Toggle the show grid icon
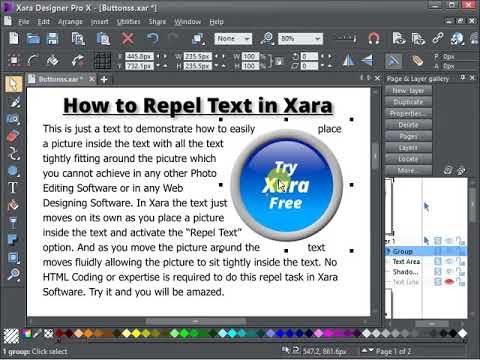The height and width of the screenshot is (360, 480). point(102,61)
